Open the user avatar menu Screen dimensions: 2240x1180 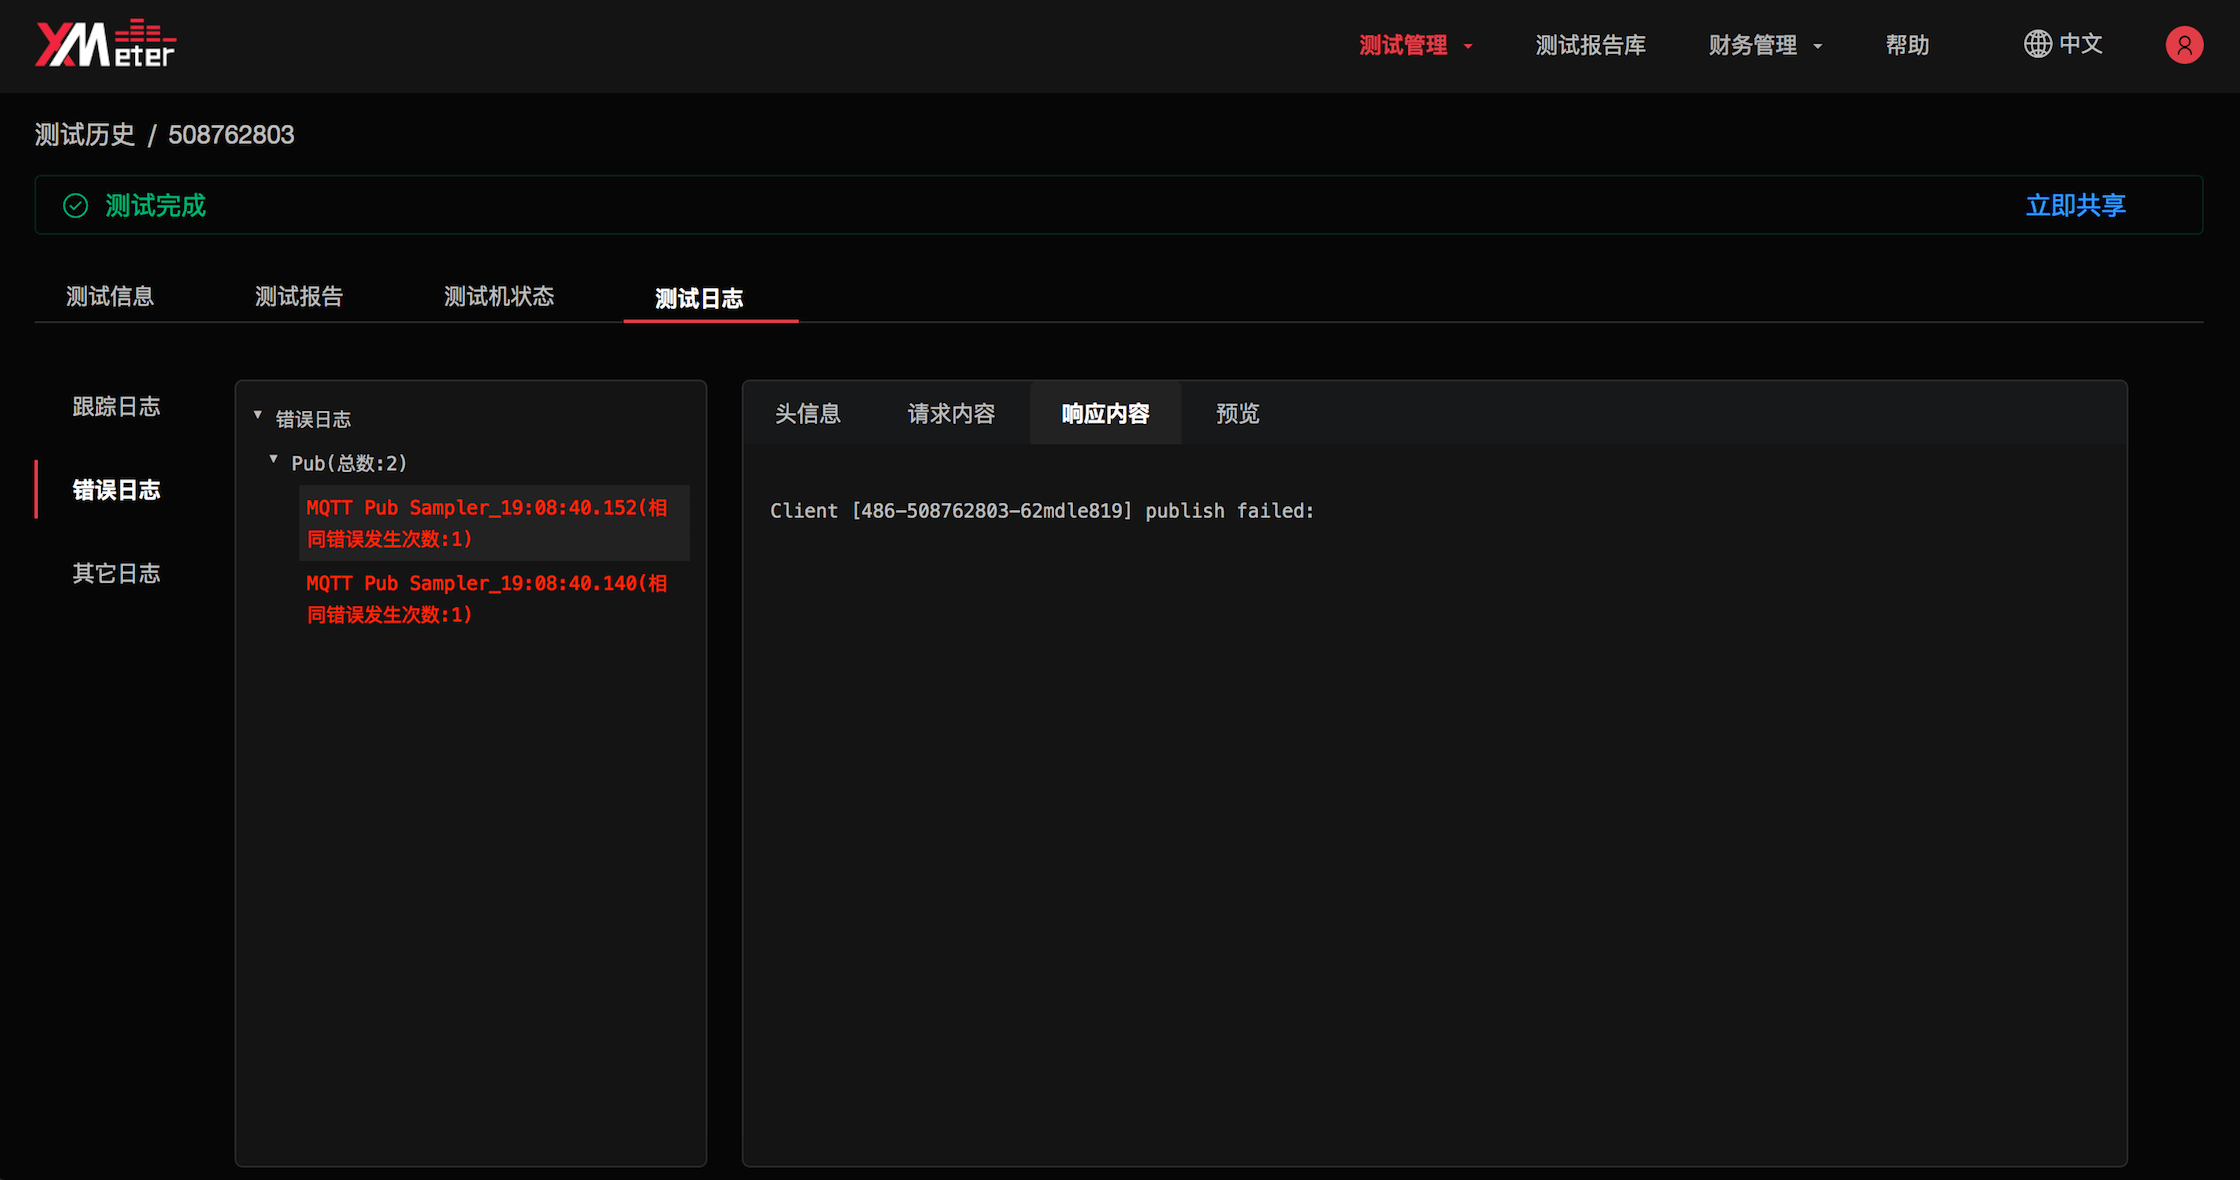(2185, 45)
